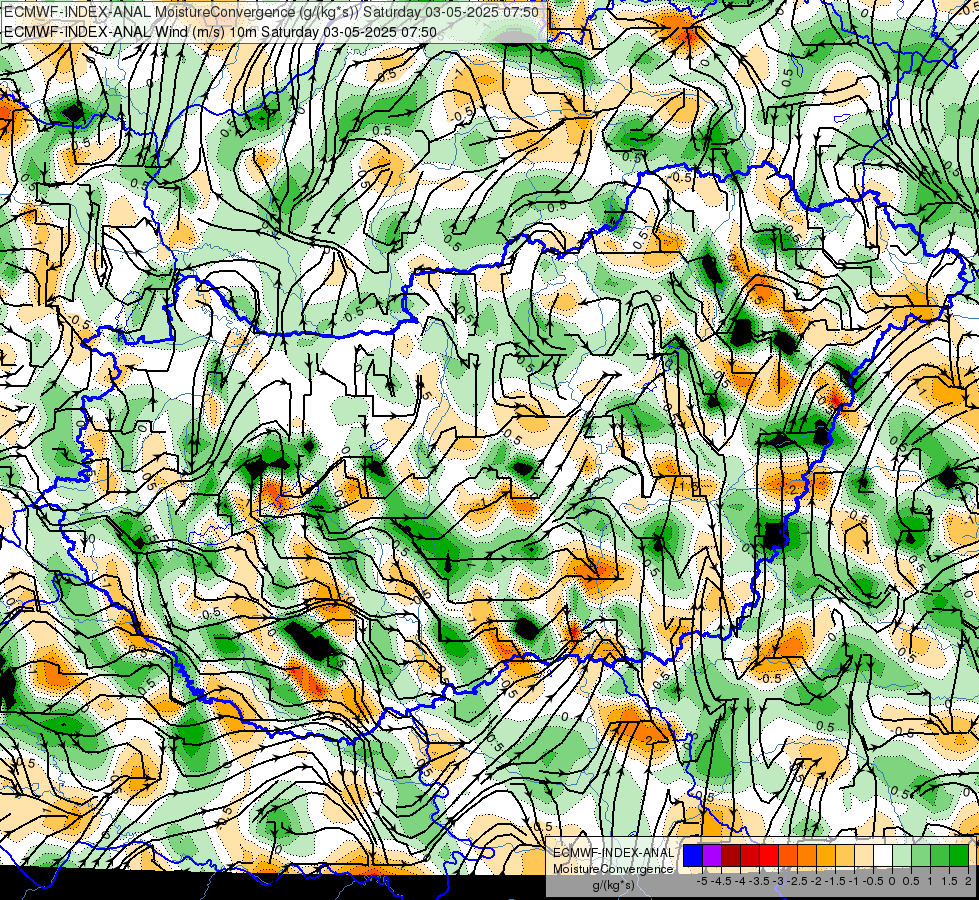
Task: Click the legend label ECMWF-INDEX-ANAL
Action: tap(614, 853)
